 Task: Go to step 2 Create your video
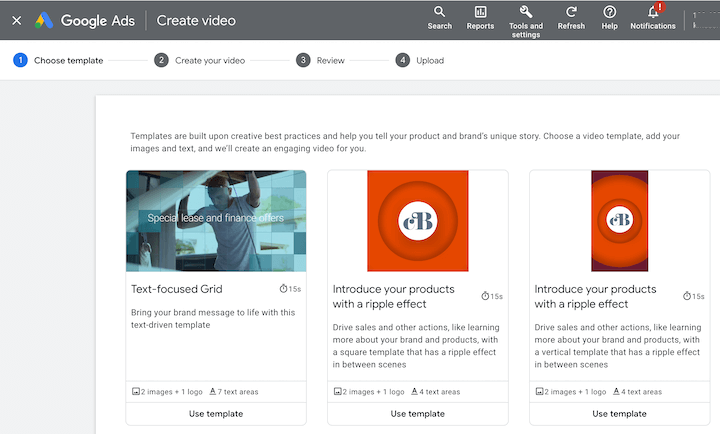pos(201,60)
